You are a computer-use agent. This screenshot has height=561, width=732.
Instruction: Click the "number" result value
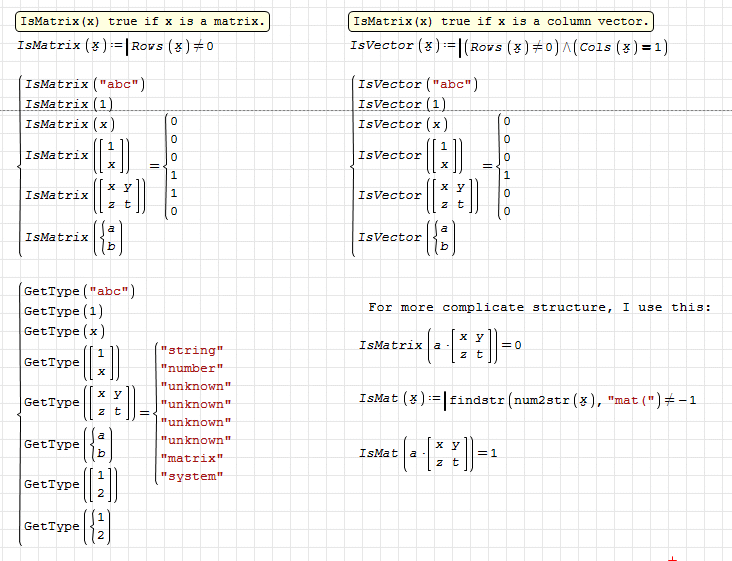(191, 368)
